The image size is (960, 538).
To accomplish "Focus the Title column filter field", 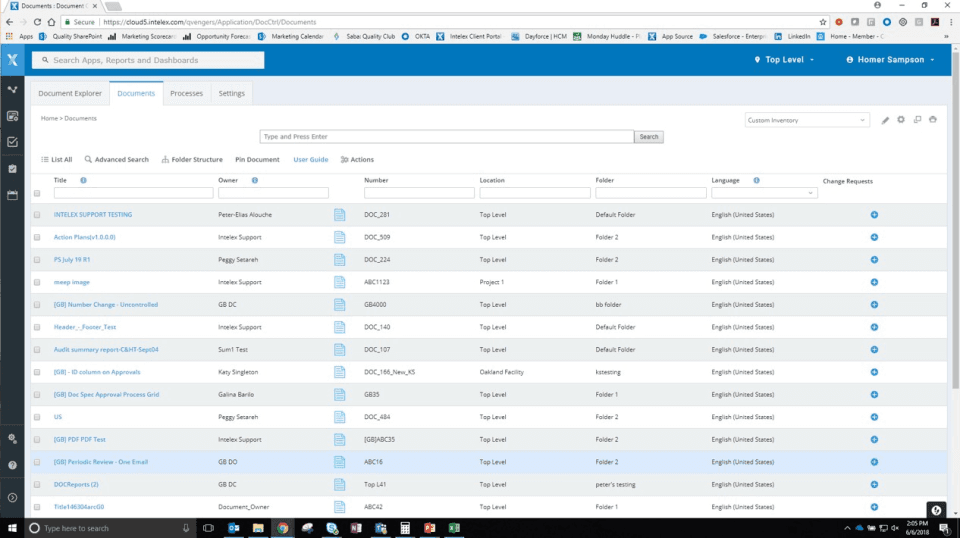I will click(x=133, y=193).
